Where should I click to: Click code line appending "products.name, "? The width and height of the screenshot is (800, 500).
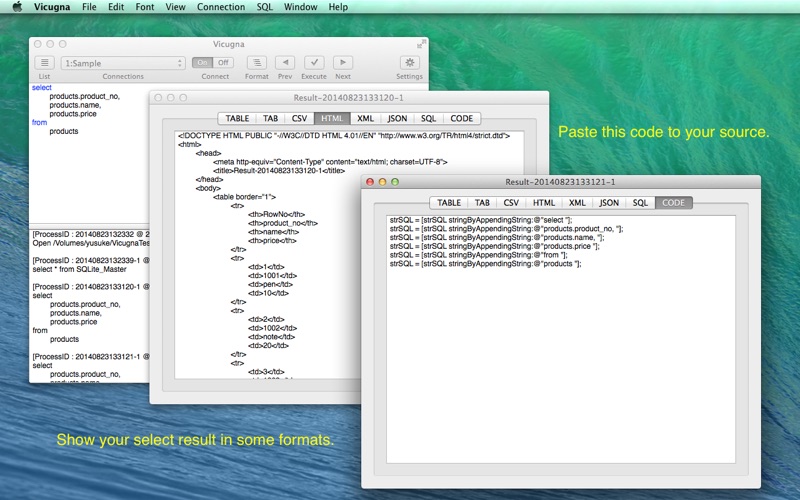point(497,237)
